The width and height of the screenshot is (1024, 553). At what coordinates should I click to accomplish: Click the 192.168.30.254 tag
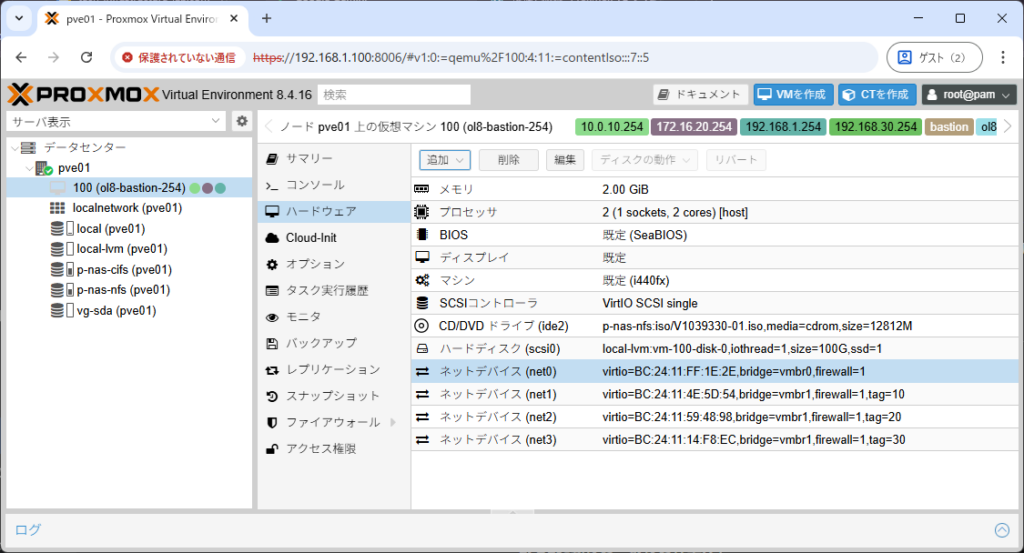pyautogui.click(x=876, y=127)
